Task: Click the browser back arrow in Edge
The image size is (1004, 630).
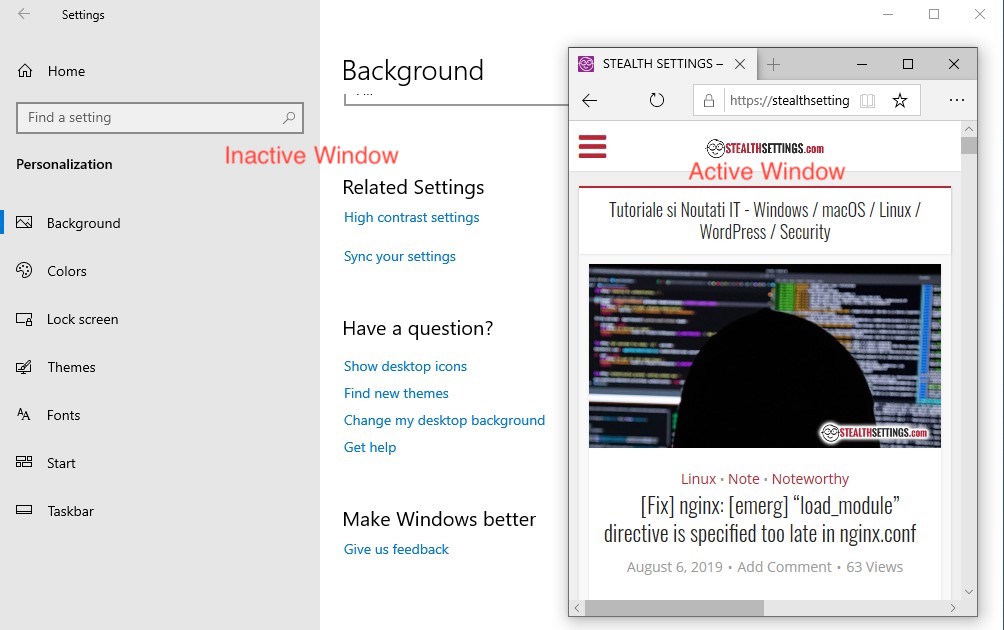Action: click(590, 100)
